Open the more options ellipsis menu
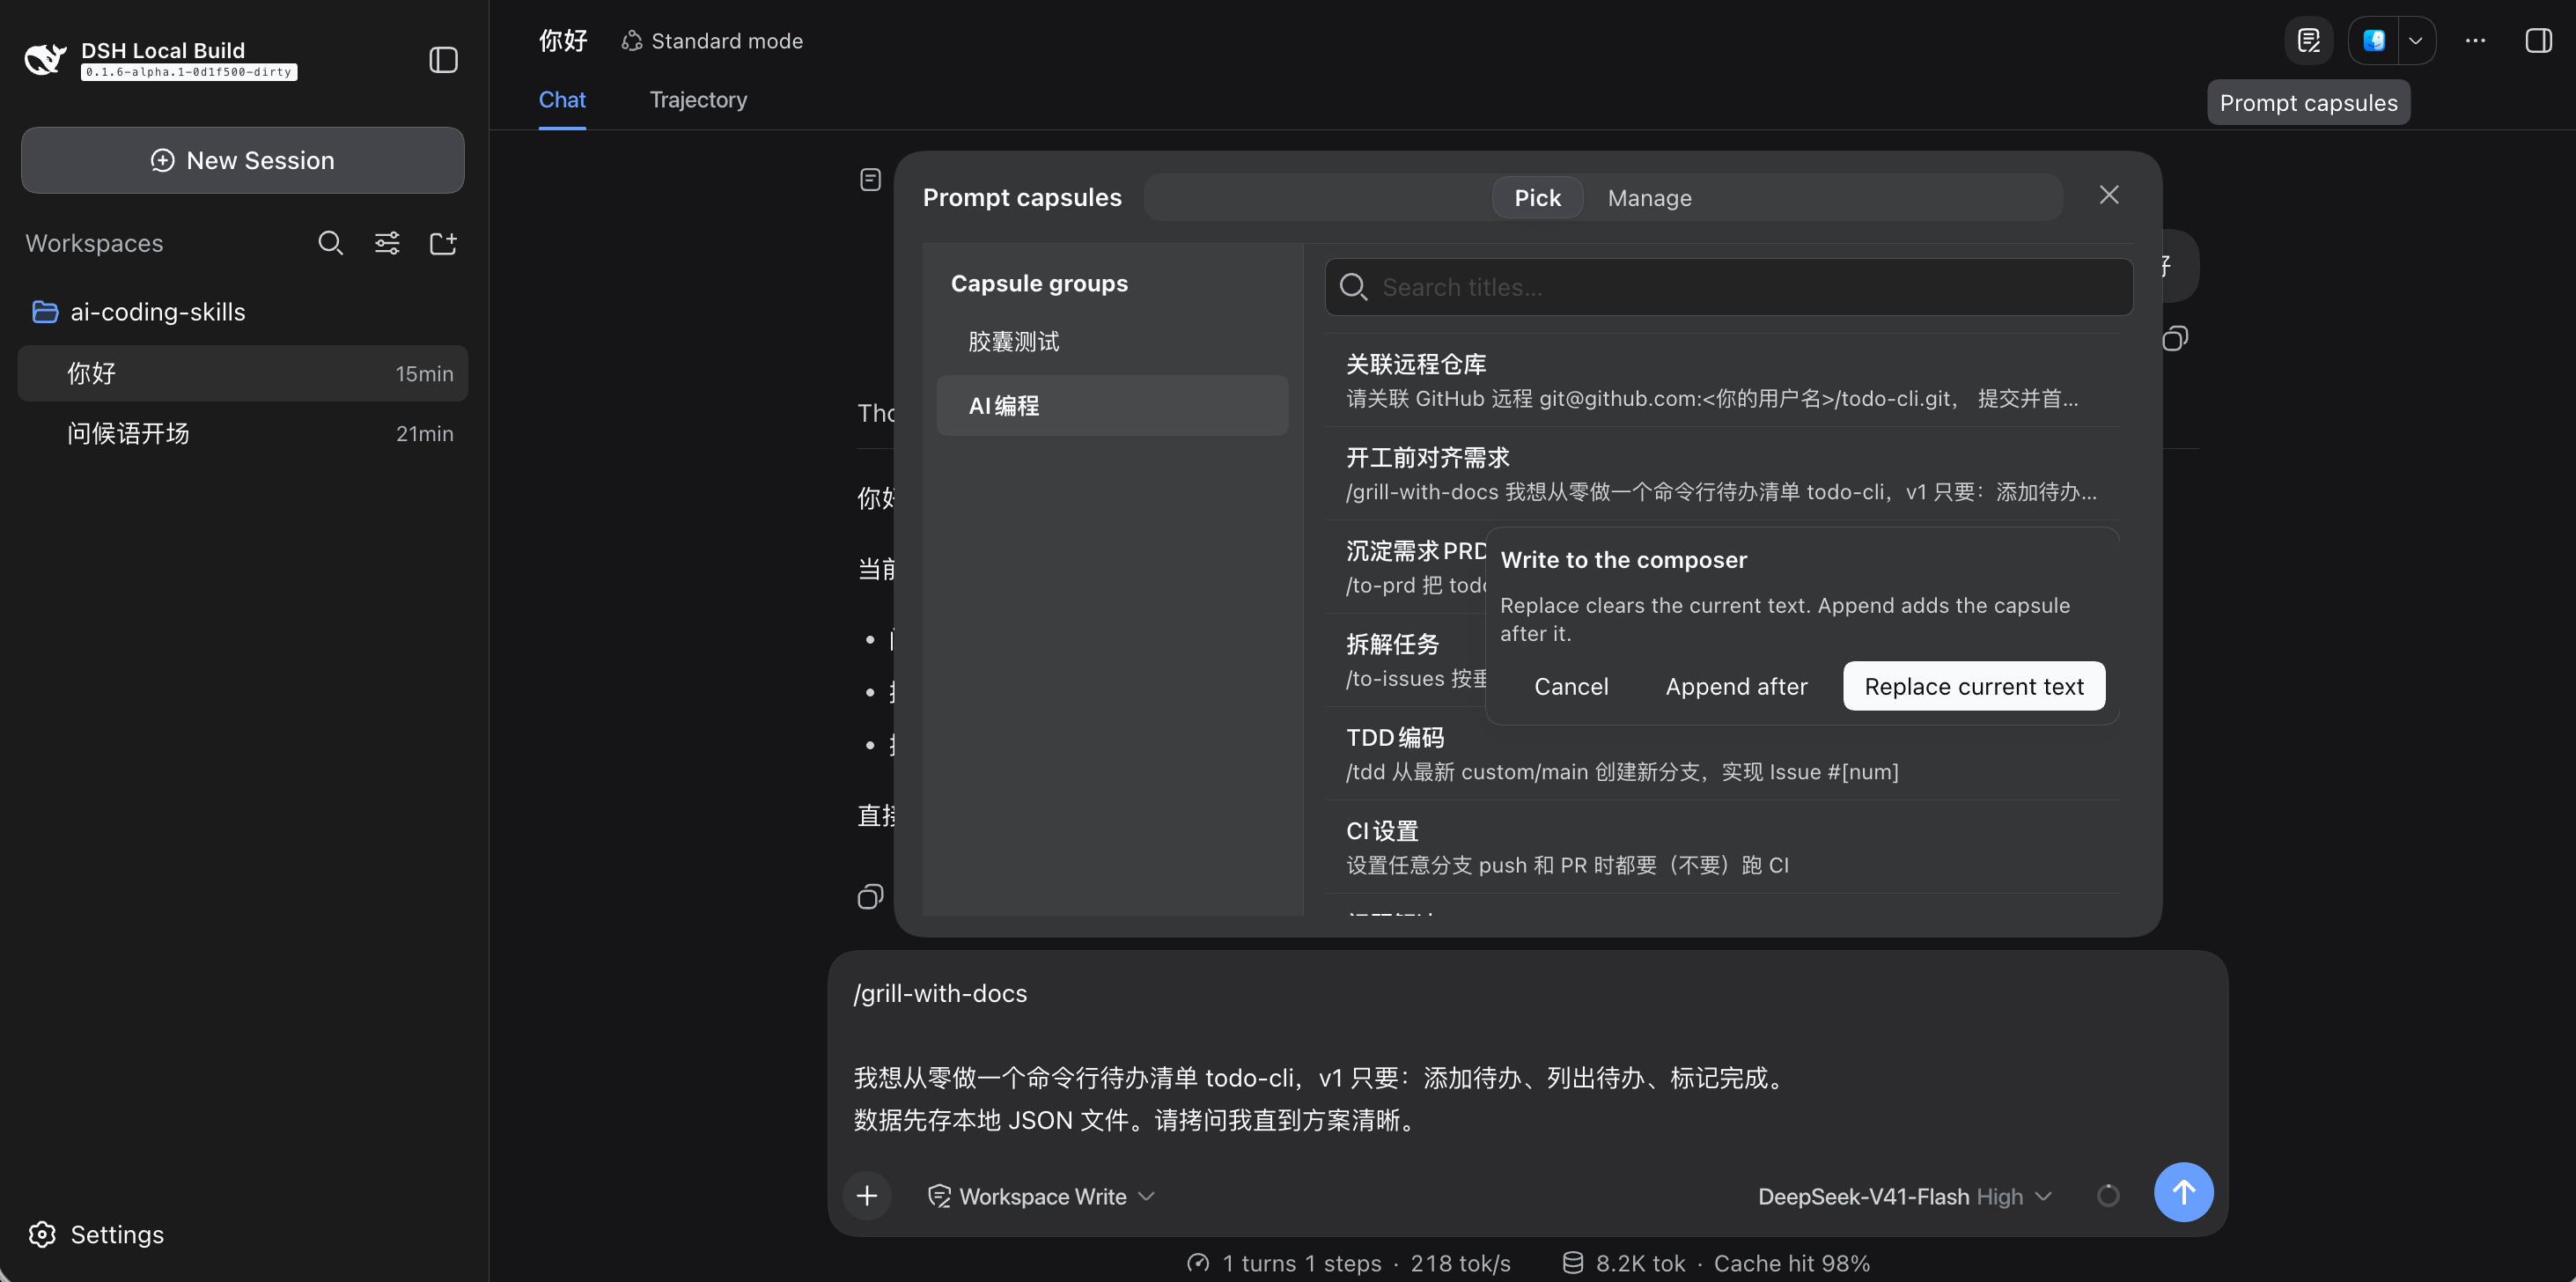The width and height of the screenshot is (2576, 1282). pos(2476,41)
